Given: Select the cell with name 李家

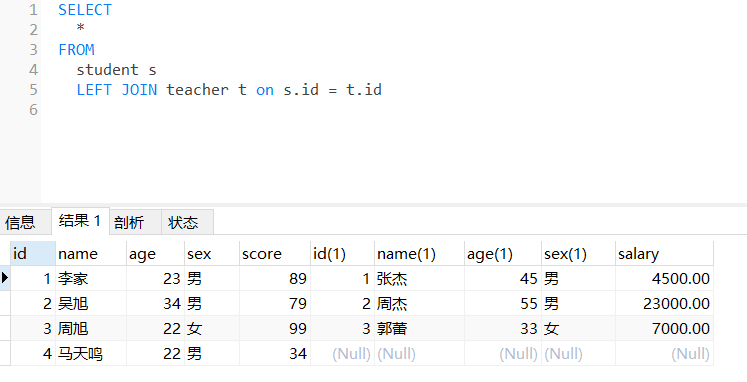Looking at the screenshot, I should click(x=91, y=278).
